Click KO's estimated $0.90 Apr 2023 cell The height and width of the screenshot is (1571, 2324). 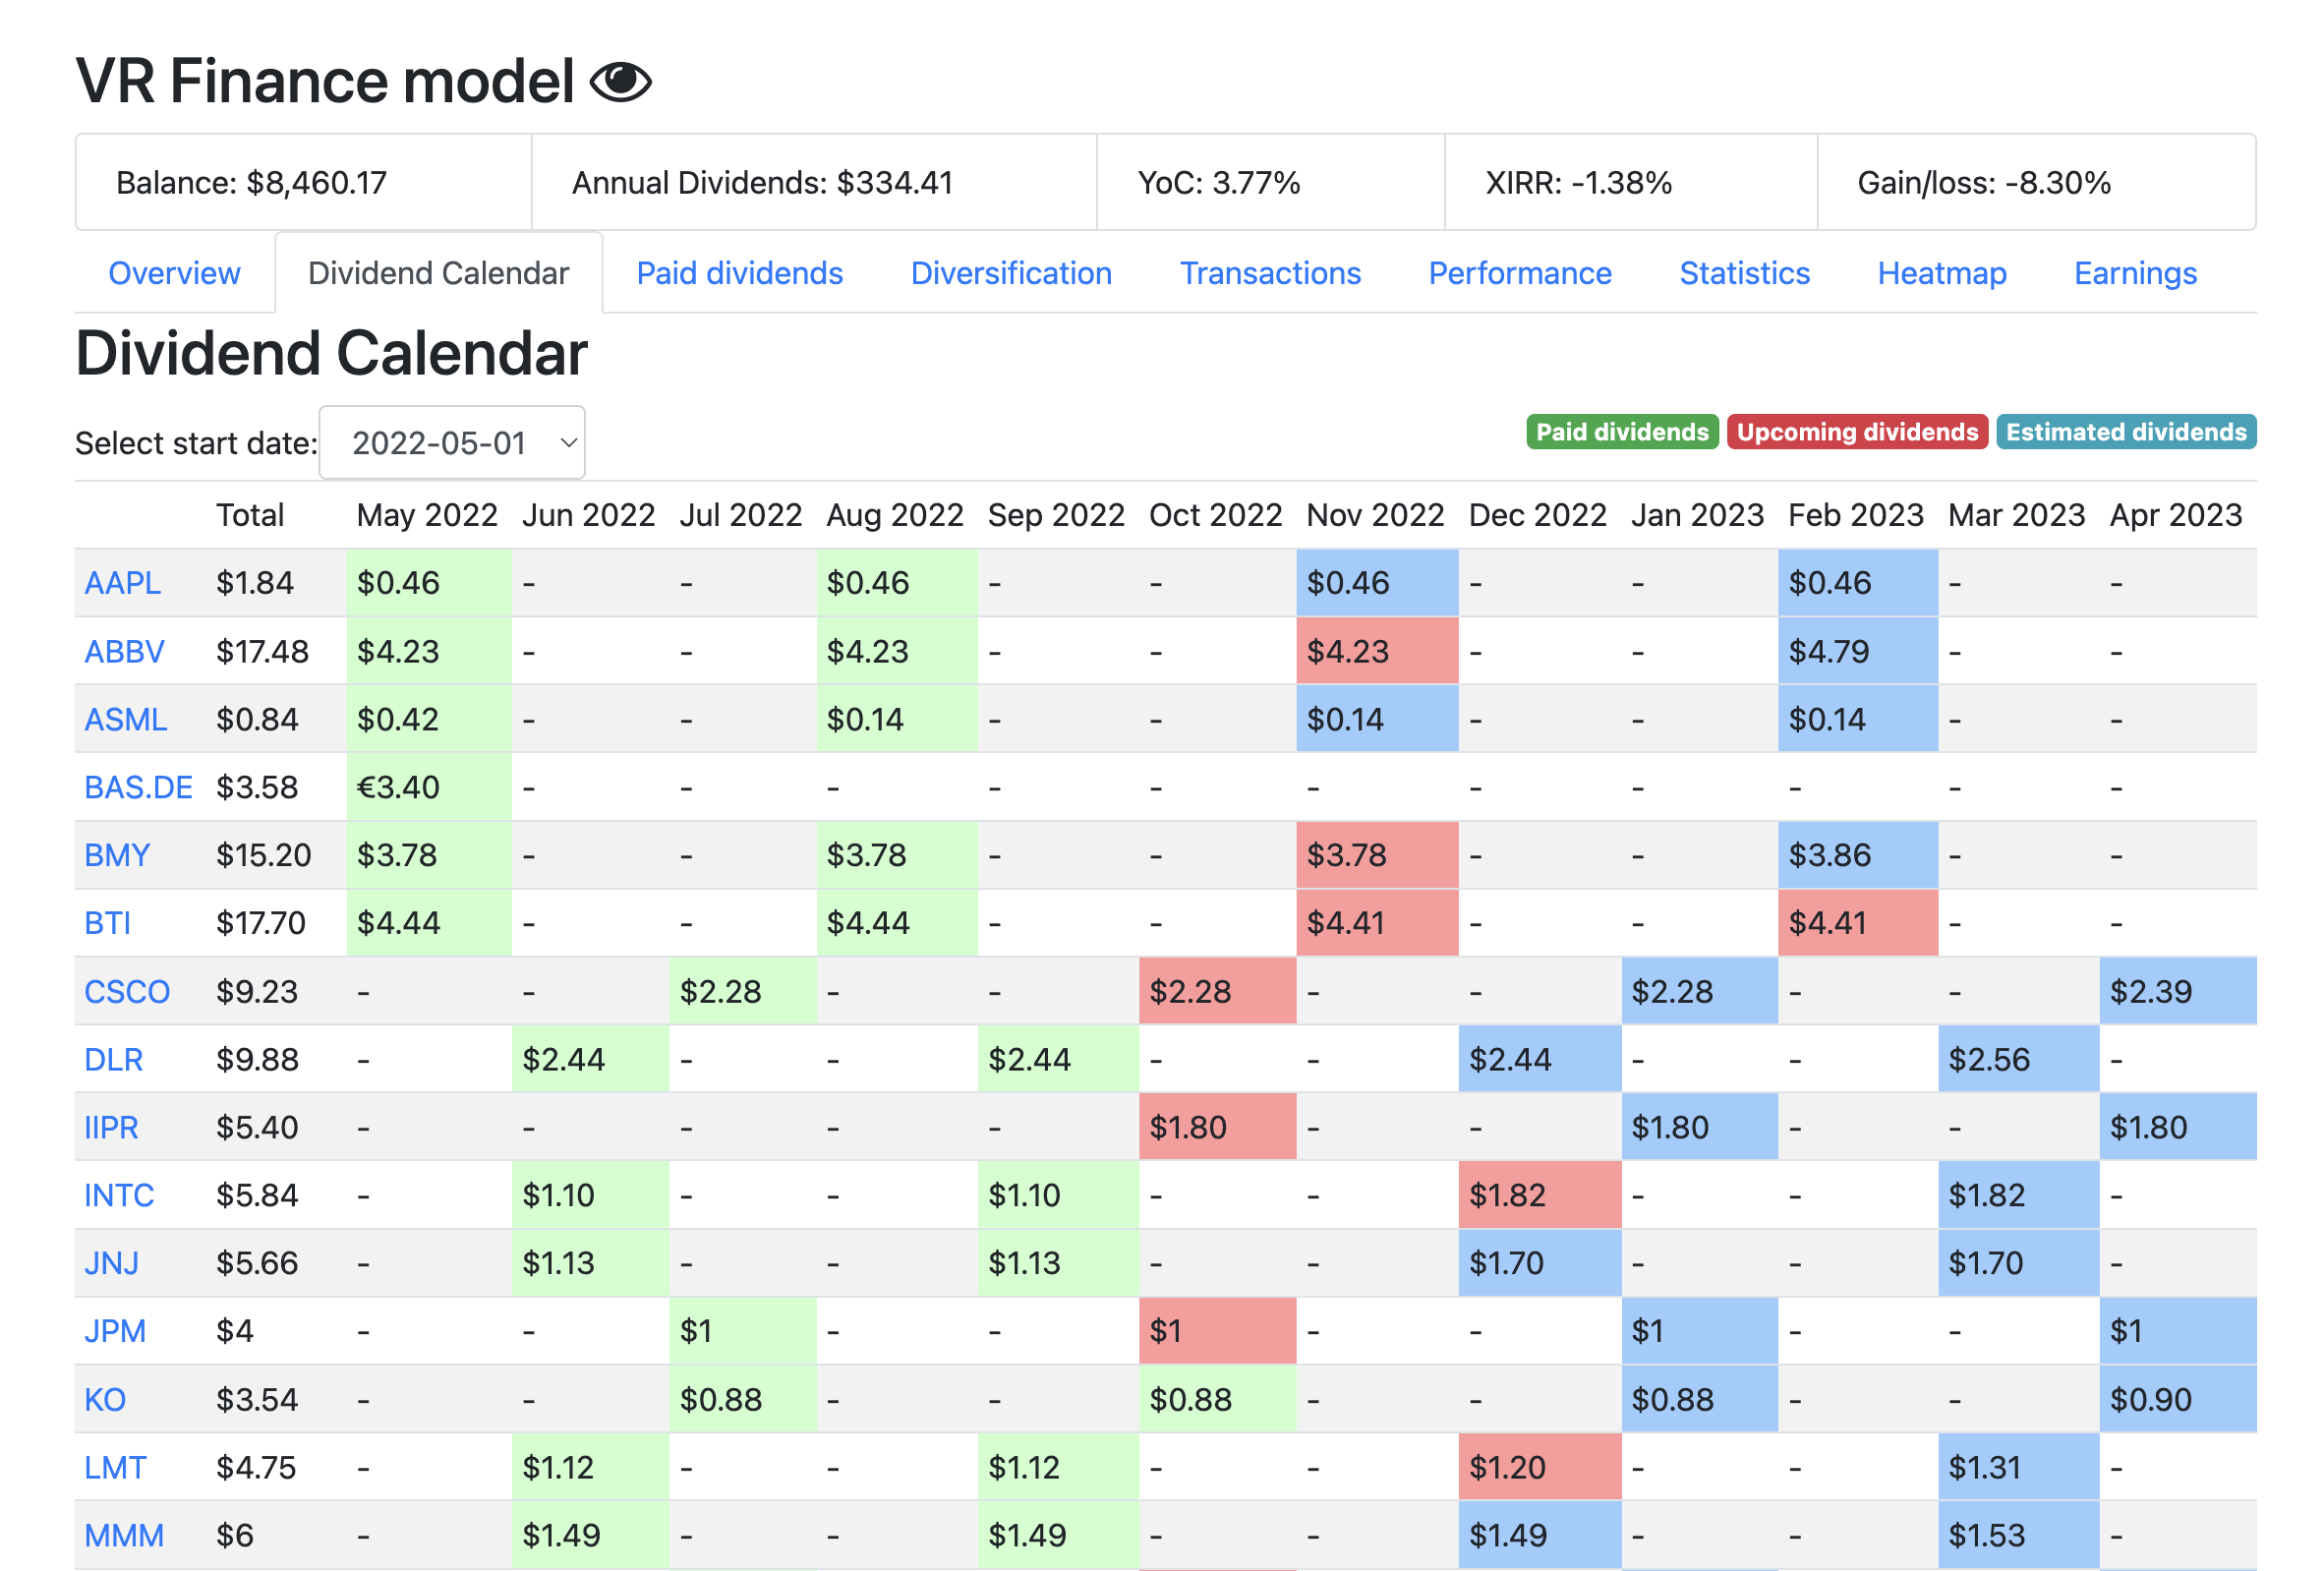[x=2178, y=1399]
